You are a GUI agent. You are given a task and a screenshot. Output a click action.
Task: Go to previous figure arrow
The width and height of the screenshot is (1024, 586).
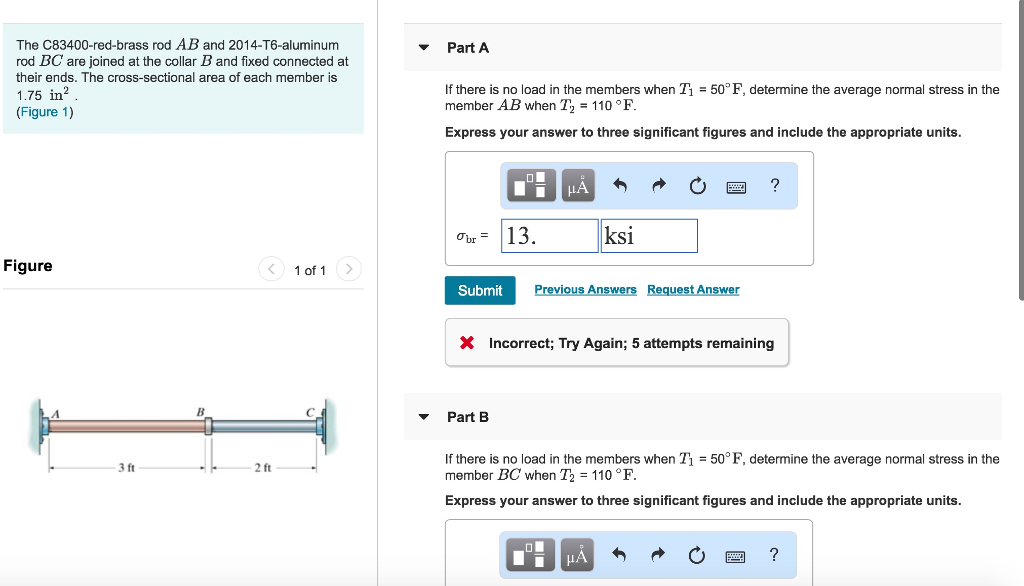point(271,269)
